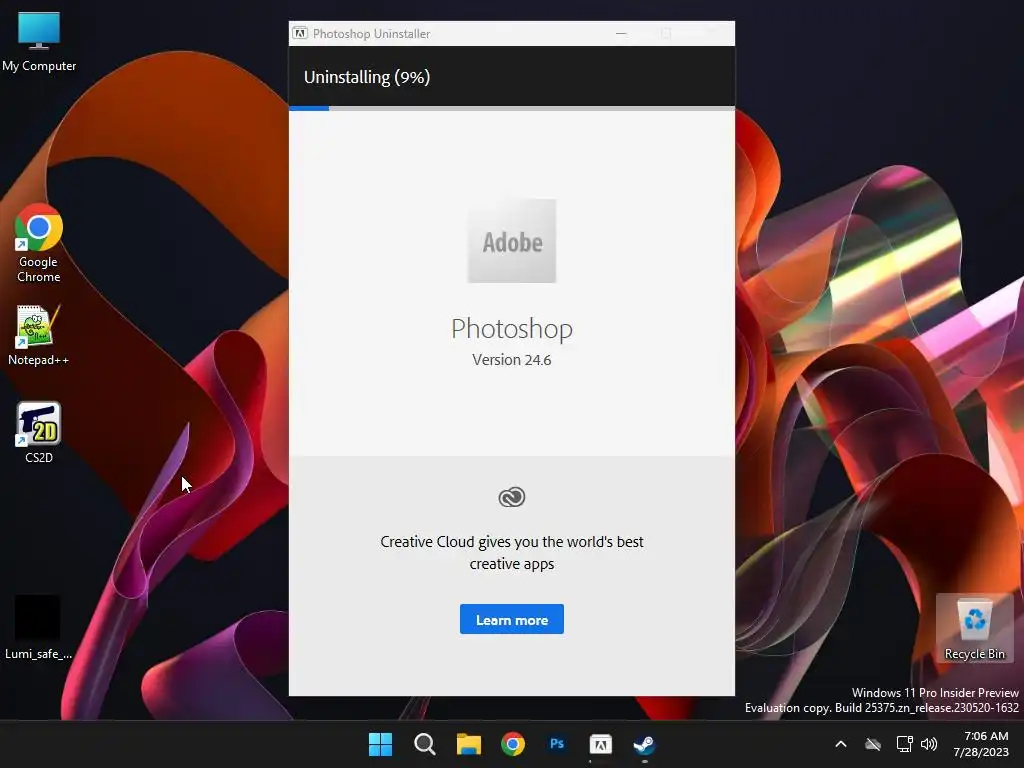Show hidden tray icons chevron

[x=841, y=744]
